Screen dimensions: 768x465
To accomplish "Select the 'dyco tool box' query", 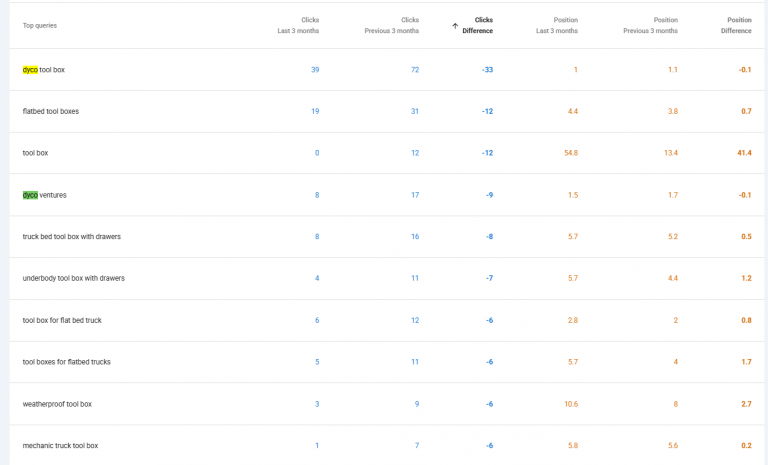I will 44,70.
